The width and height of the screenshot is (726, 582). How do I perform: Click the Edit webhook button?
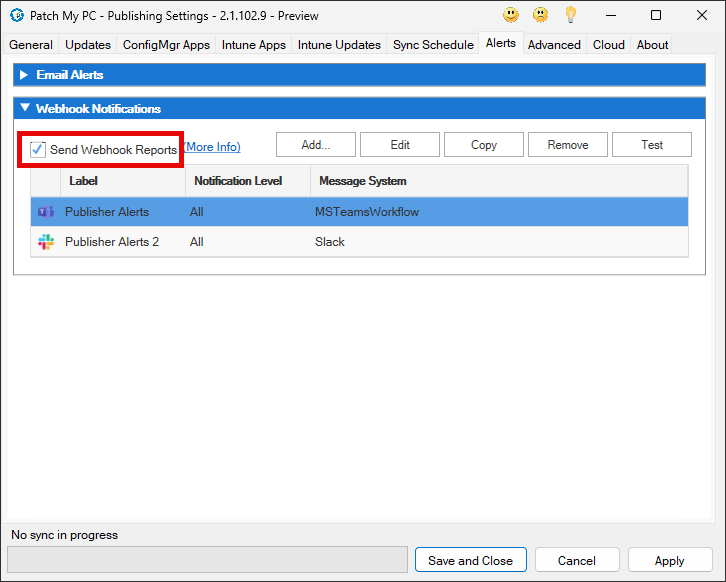click(400, 145)
